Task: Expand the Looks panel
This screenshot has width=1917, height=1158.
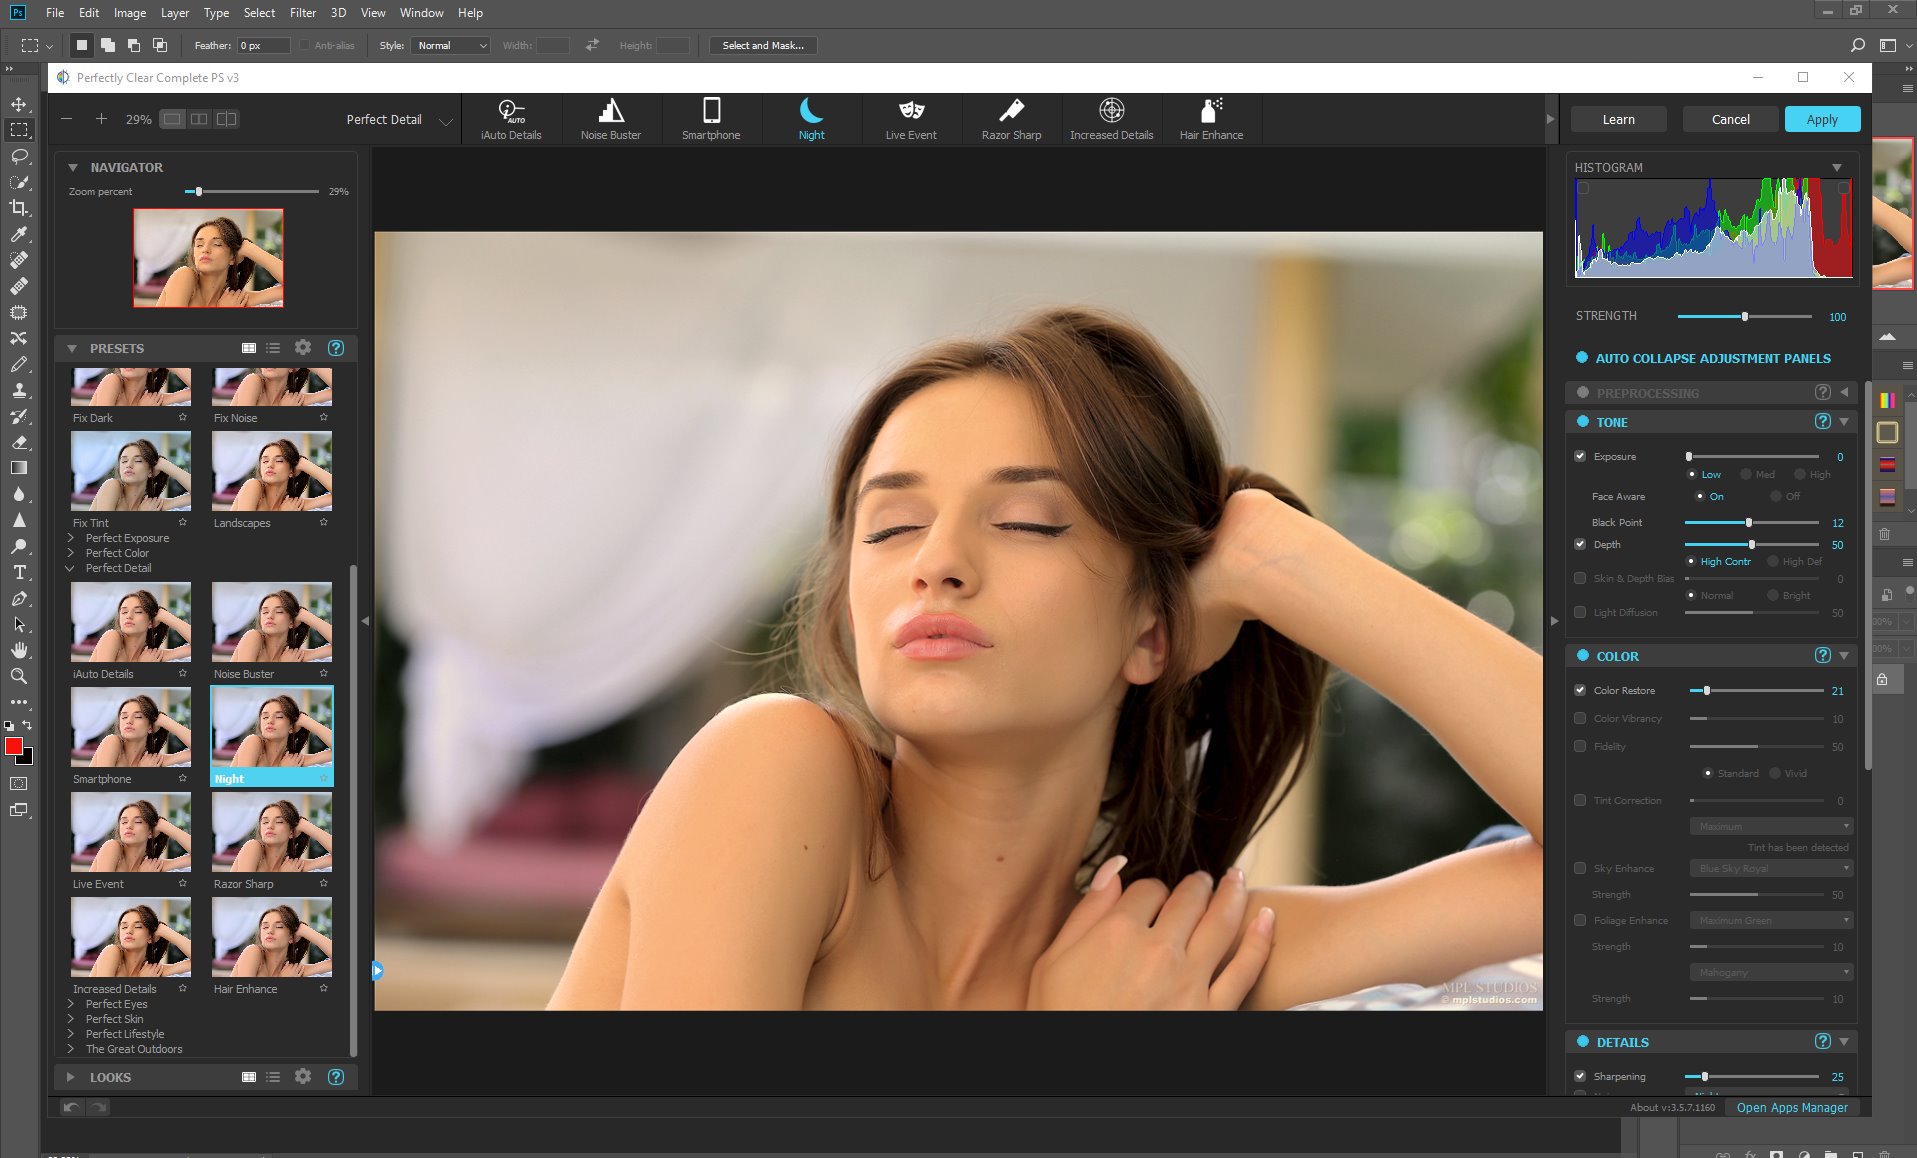Action: coord(70,1077)
